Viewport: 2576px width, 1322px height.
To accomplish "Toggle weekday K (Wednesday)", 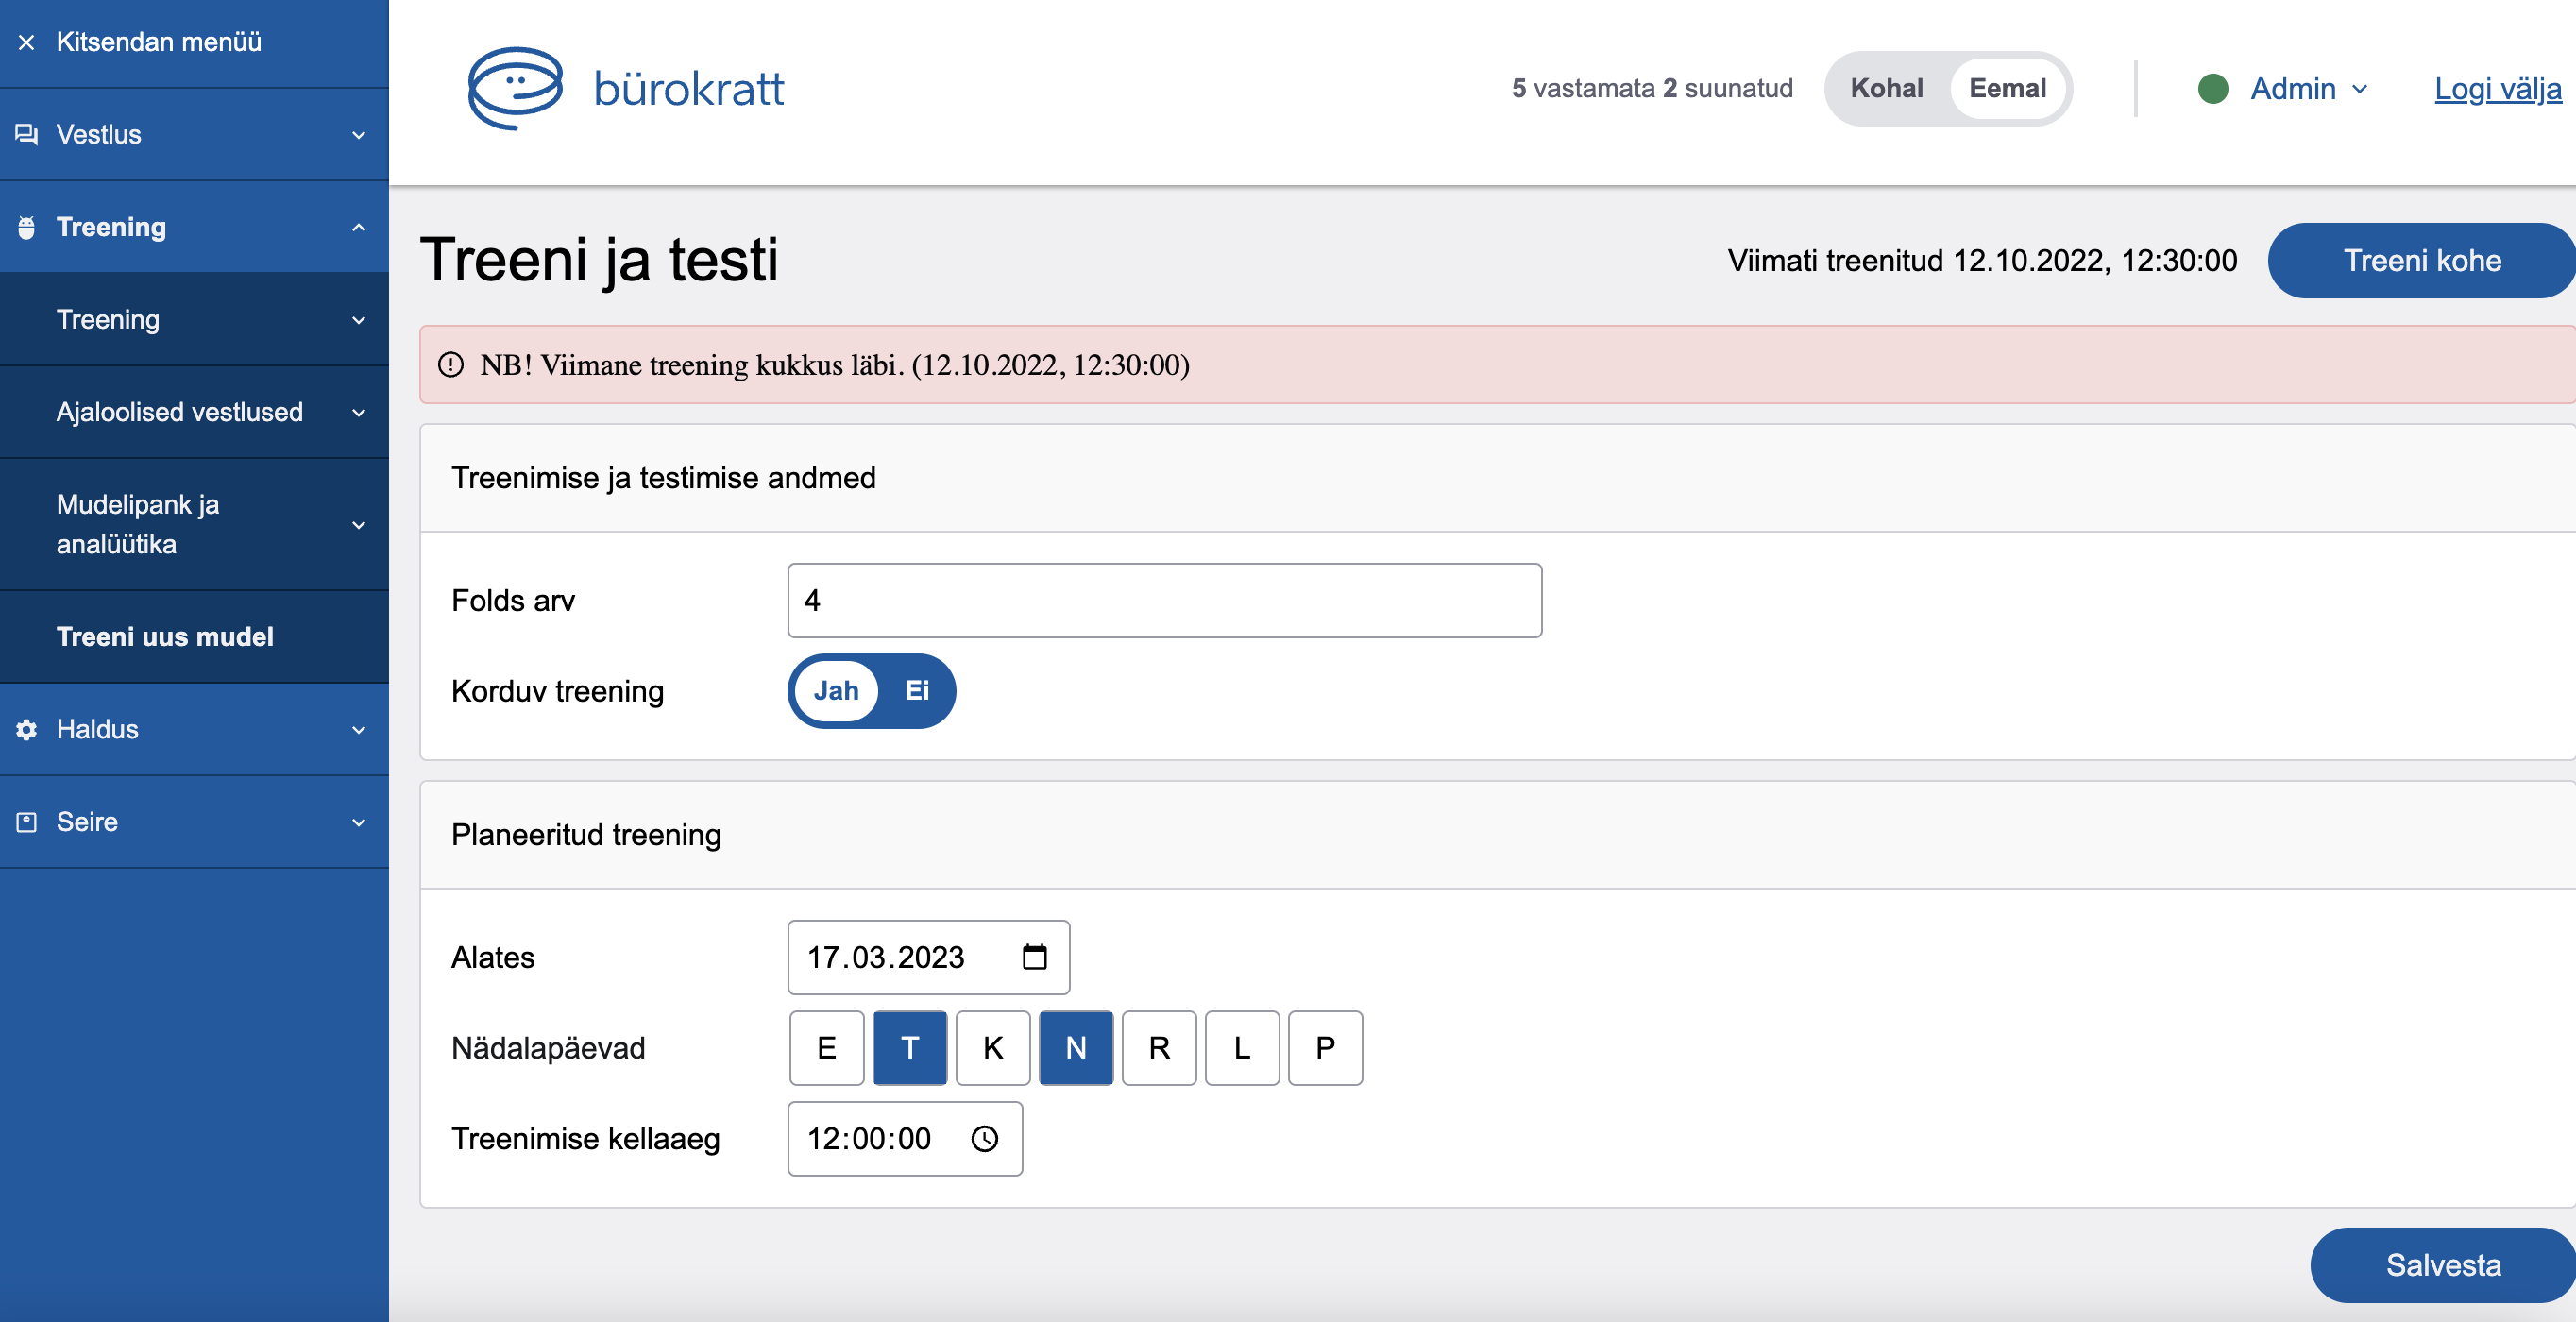I will (x=992, y=1047).
